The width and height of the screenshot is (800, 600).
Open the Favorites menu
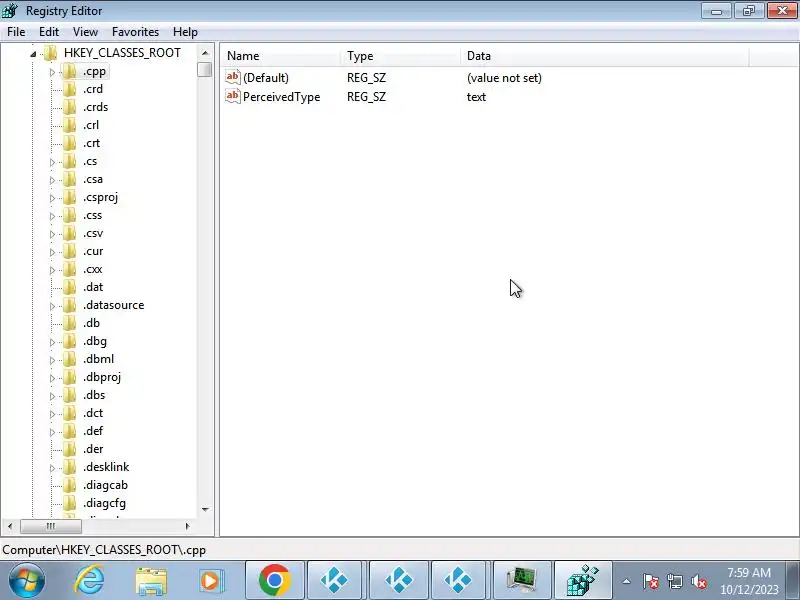135,32
